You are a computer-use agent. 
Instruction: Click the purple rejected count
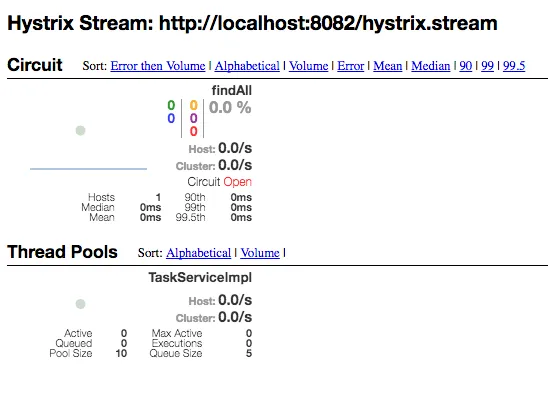tap(193, 118)
